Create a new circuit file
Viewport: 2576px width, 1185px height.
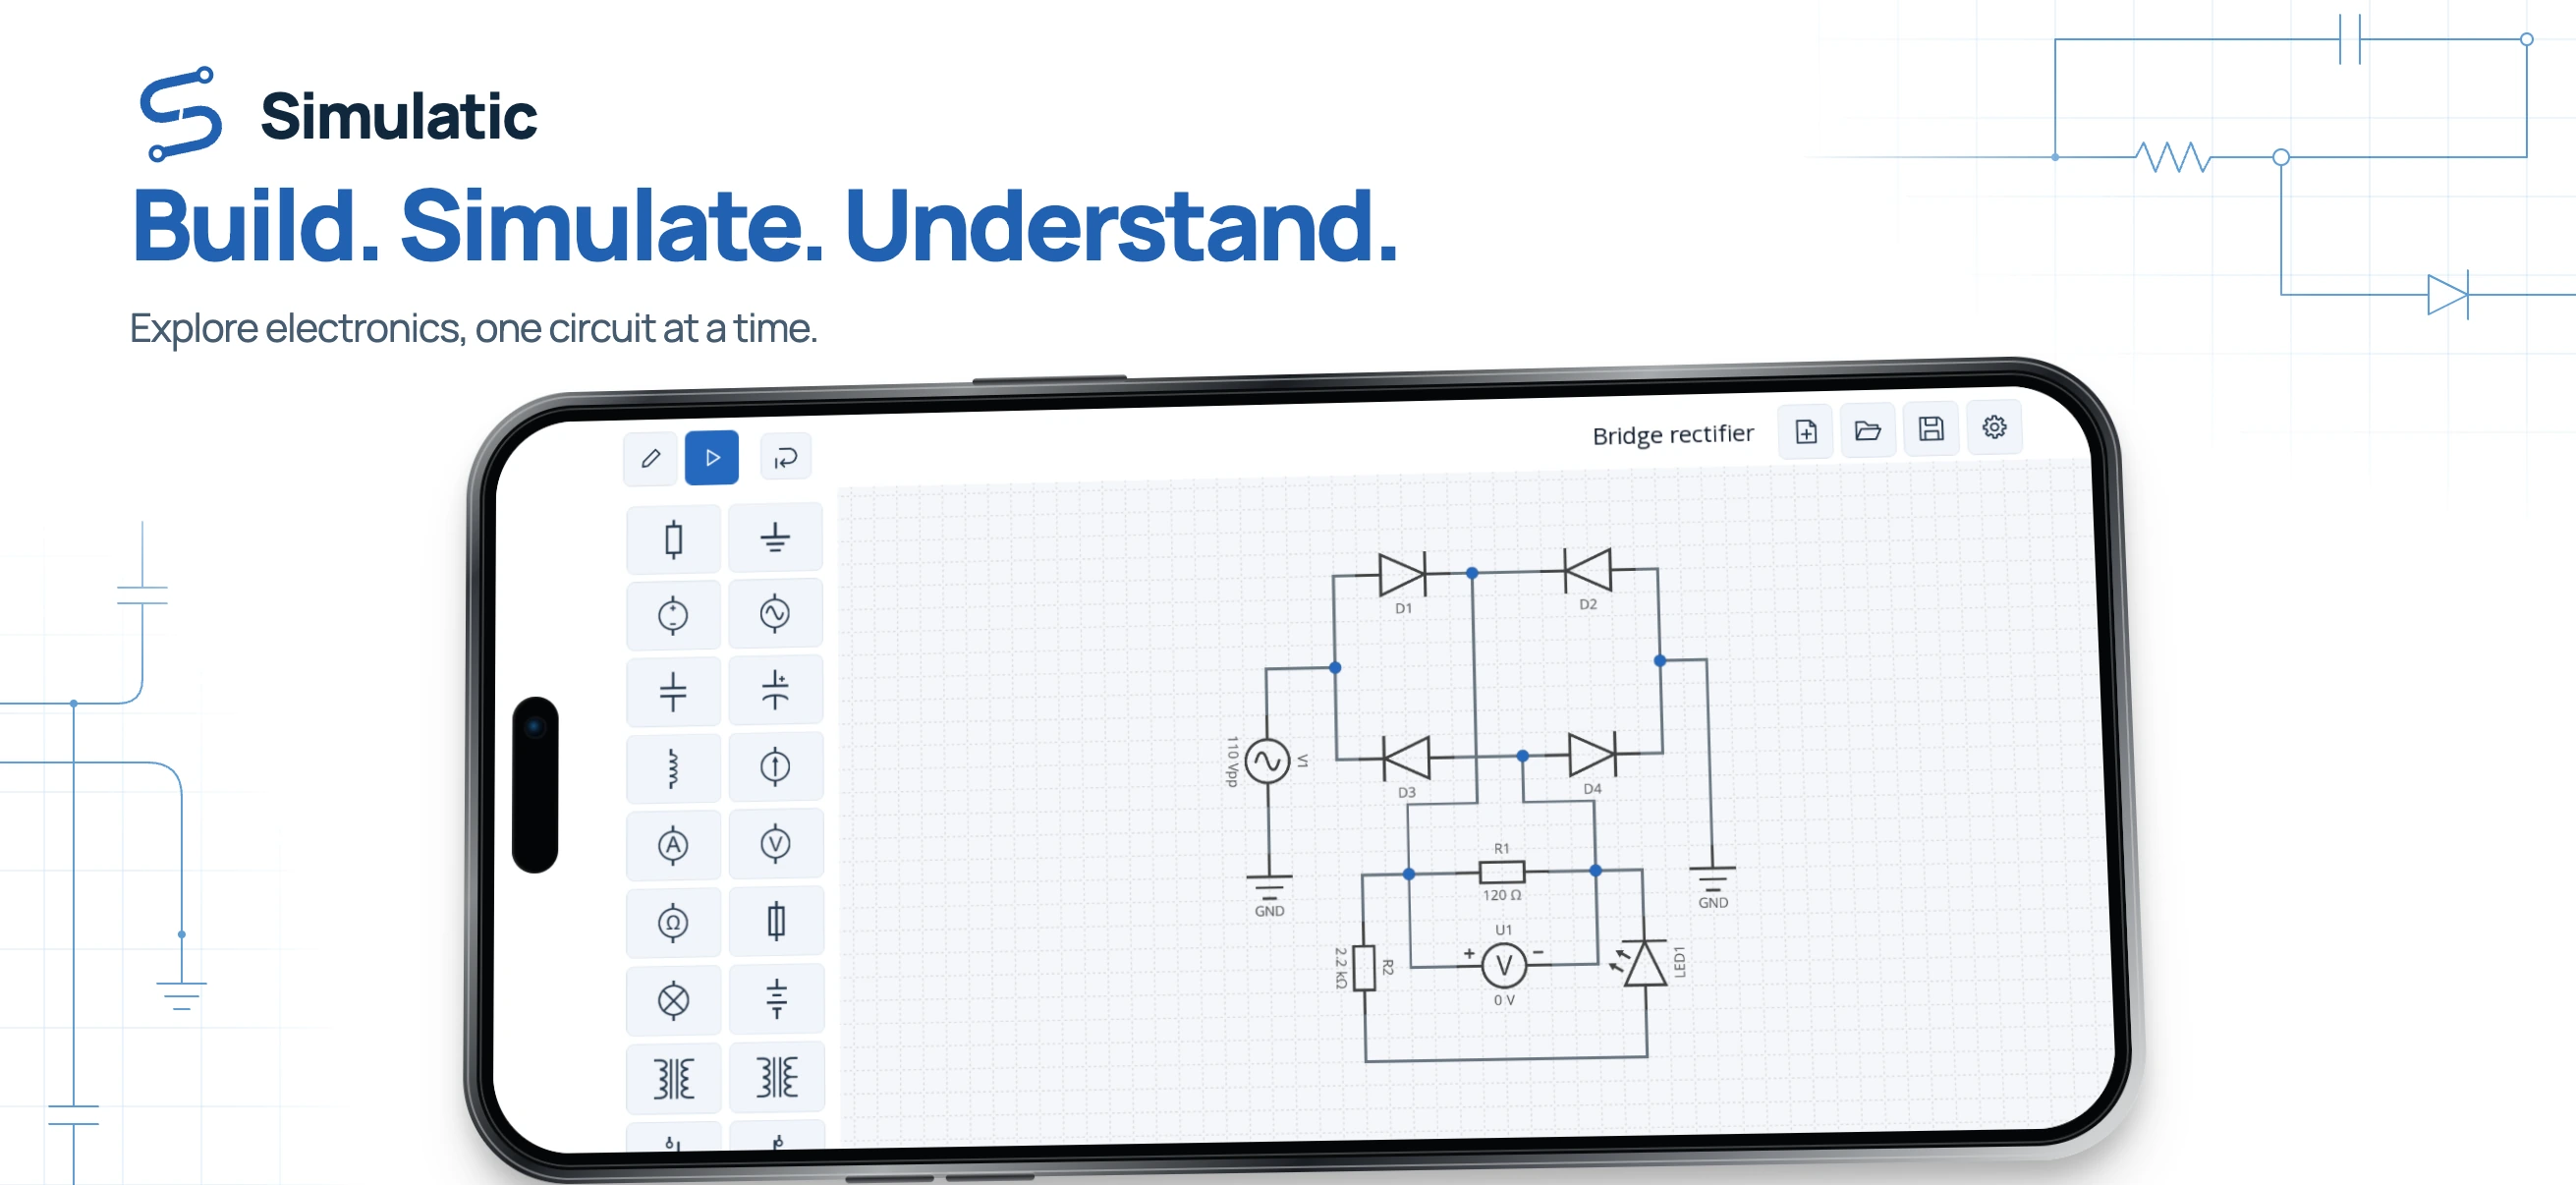click(1805, 432)
